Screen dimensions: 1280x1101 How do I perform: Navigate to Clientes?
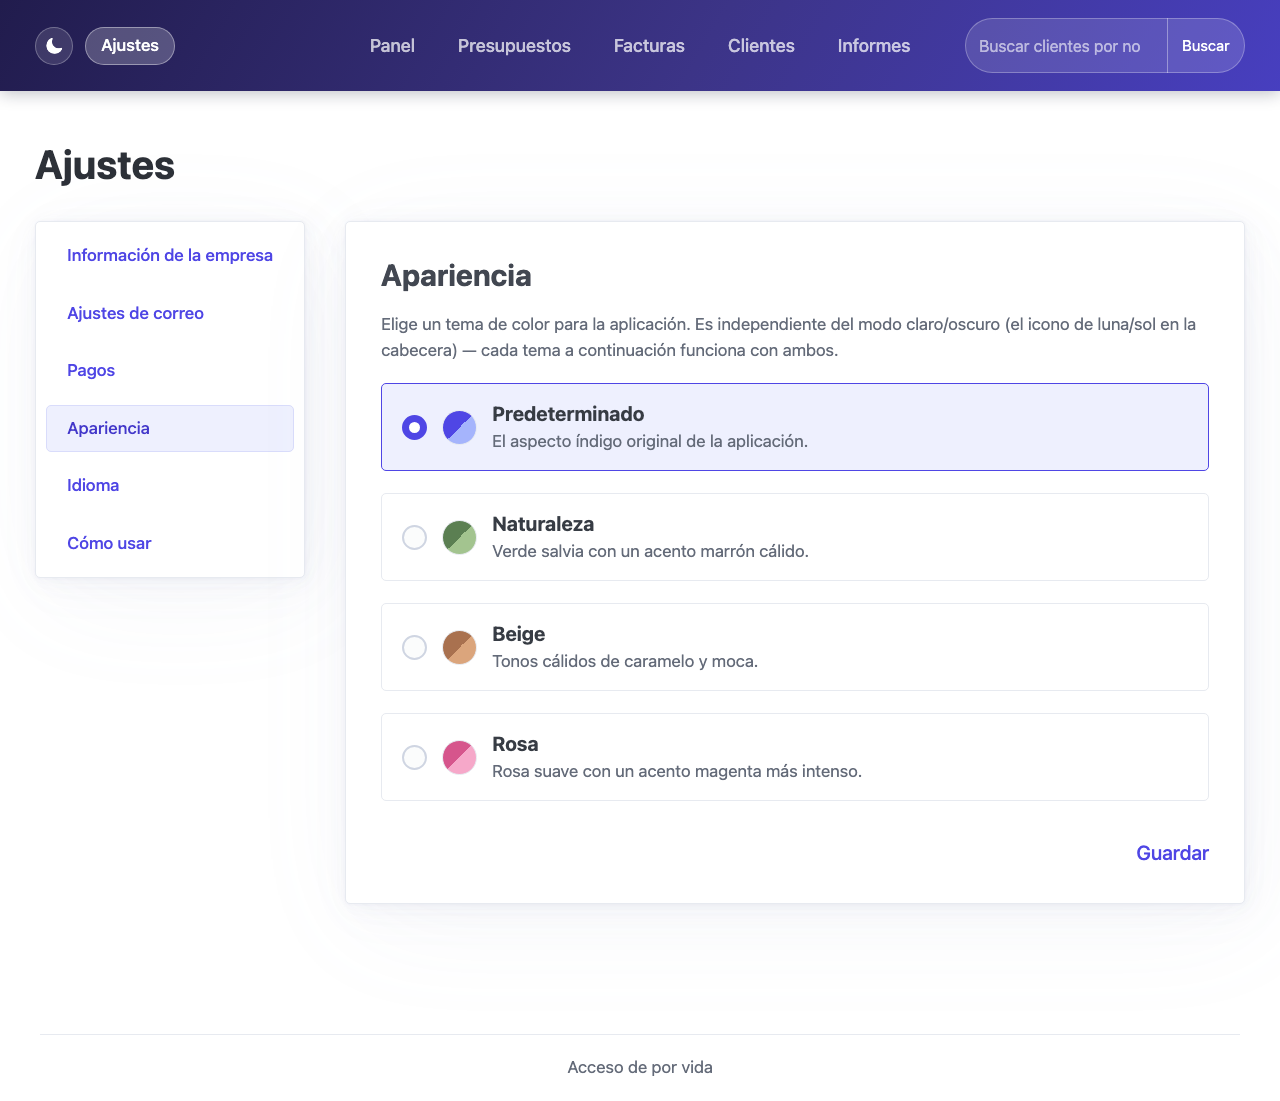click(x=761, y=46)
